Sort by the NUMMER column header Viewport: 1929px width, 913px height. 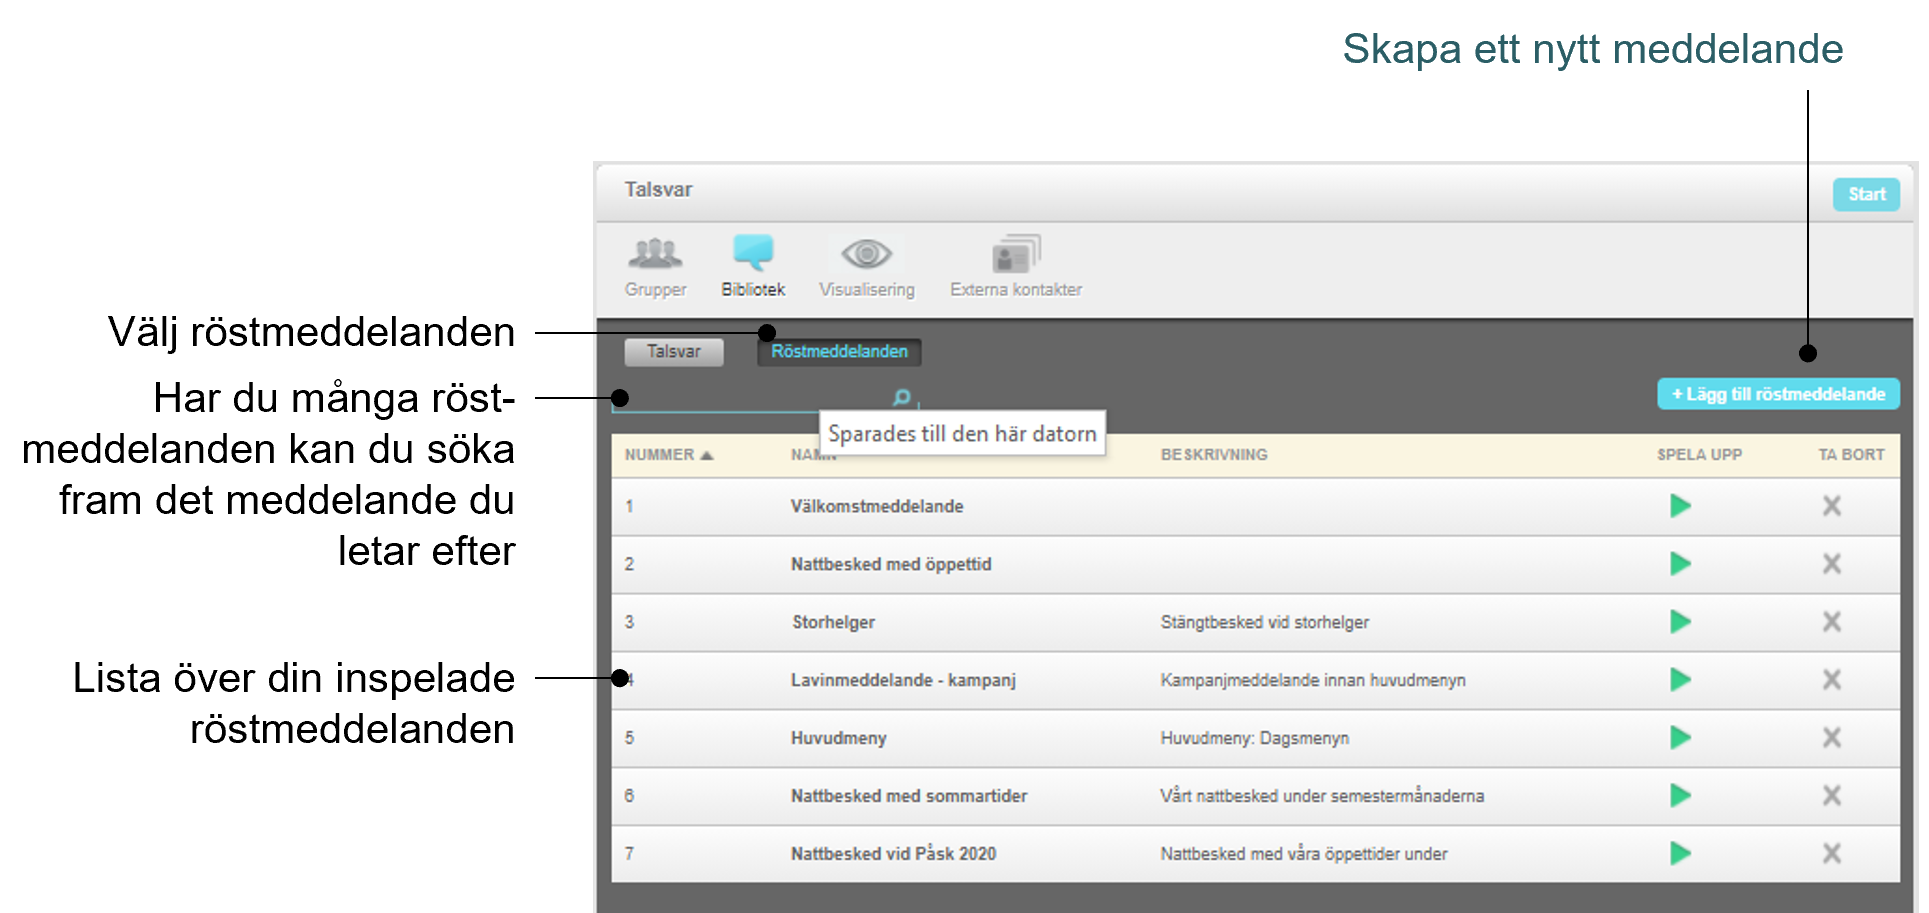669,455
